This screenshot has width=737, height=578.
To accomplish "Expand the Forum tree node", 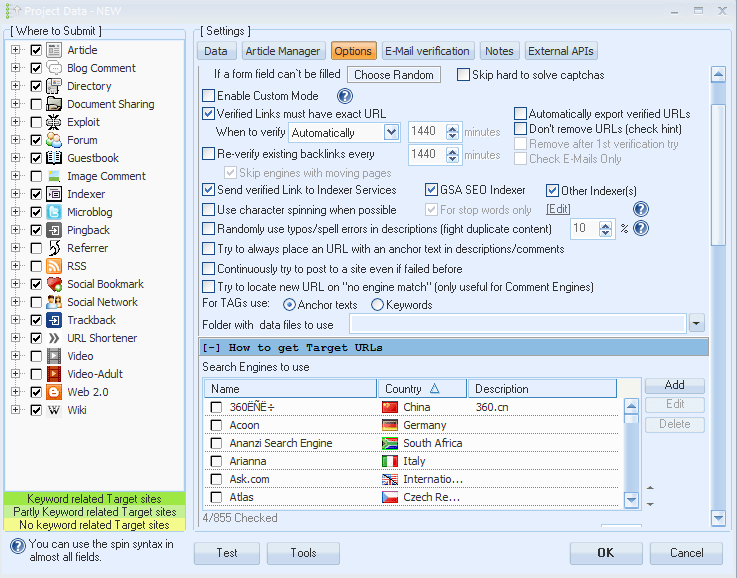I will [x=16, y=140].
